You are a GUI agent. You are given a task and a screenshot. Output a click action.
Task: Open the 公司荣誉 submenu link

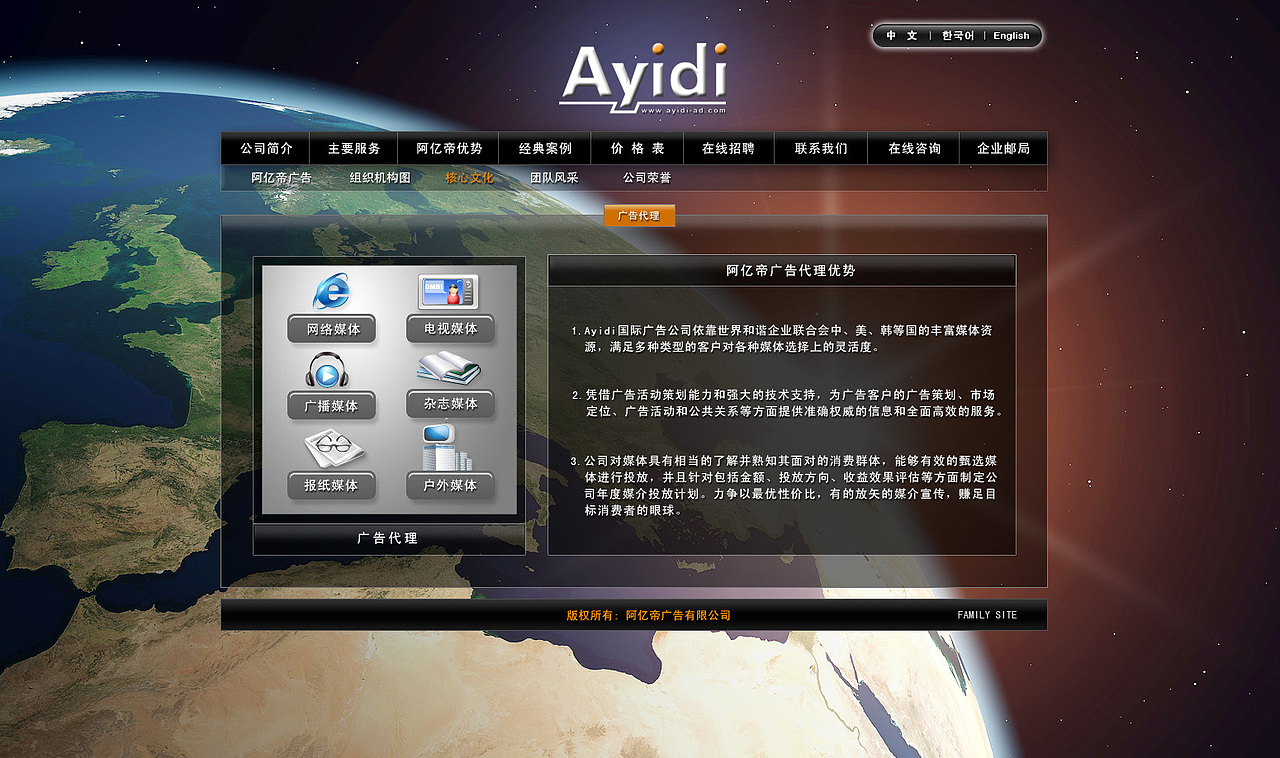[647, 178]
